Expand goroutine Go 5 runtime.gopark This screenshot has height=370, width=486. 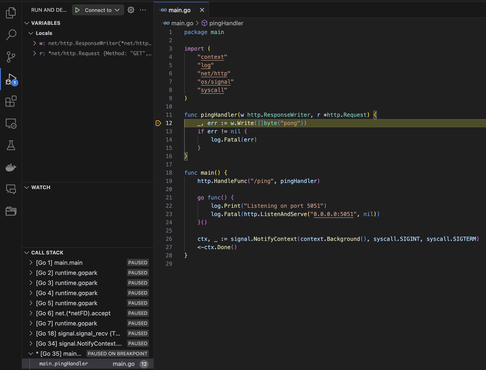point(31,303)
